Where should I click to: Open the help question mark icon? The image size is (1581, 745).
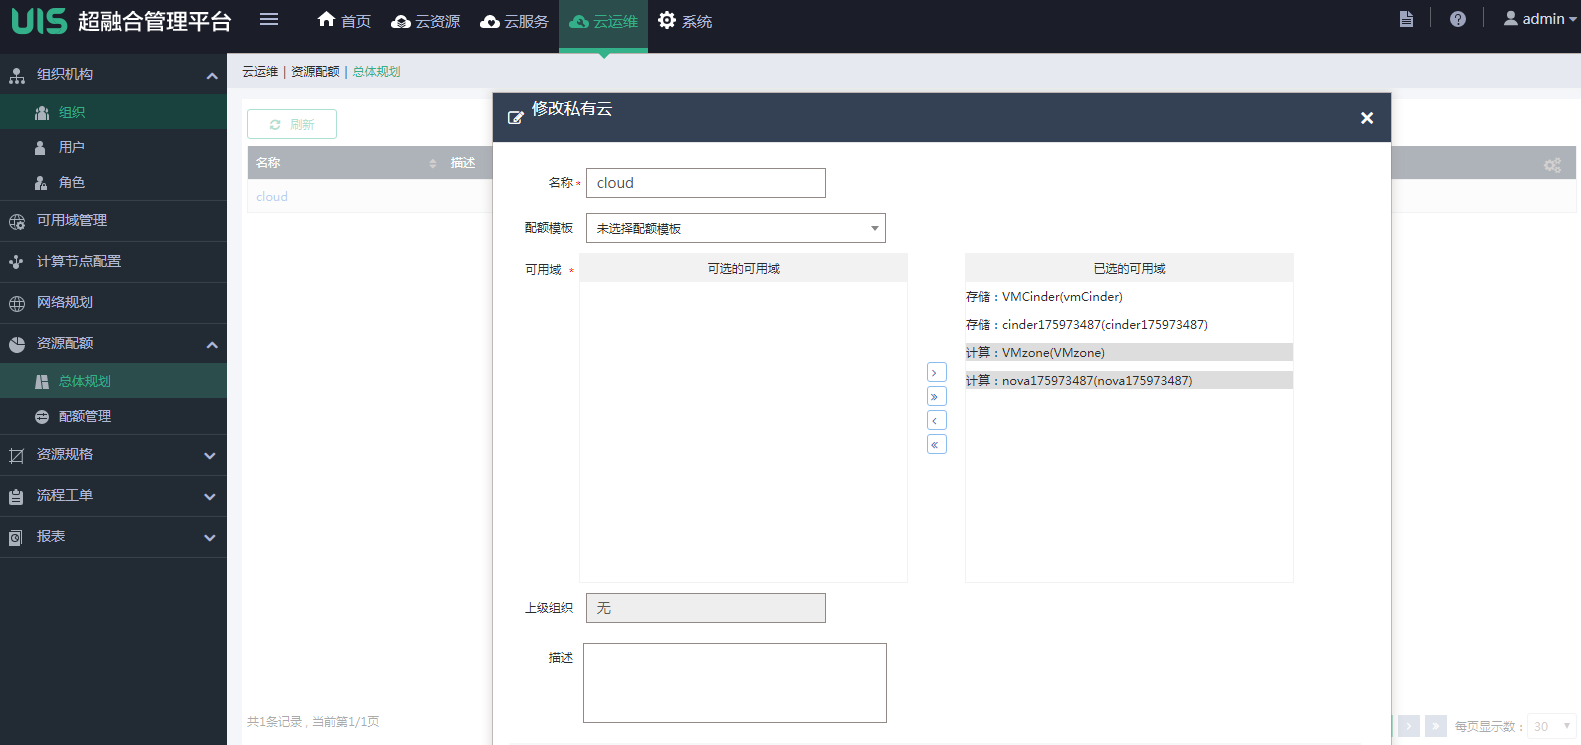(1457, 19)
